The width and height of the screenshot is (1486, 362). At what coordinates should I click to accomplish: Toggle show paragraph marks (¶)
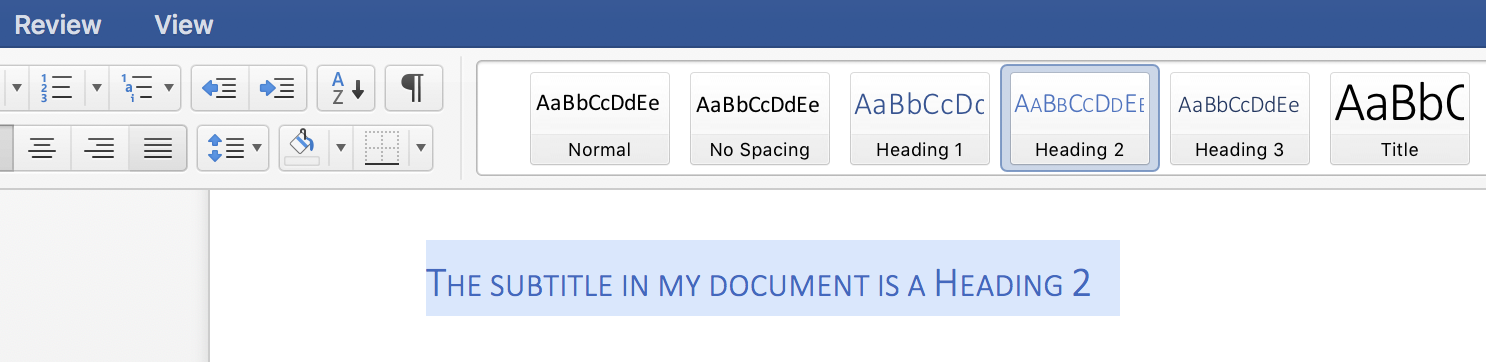tap(413, 88)
